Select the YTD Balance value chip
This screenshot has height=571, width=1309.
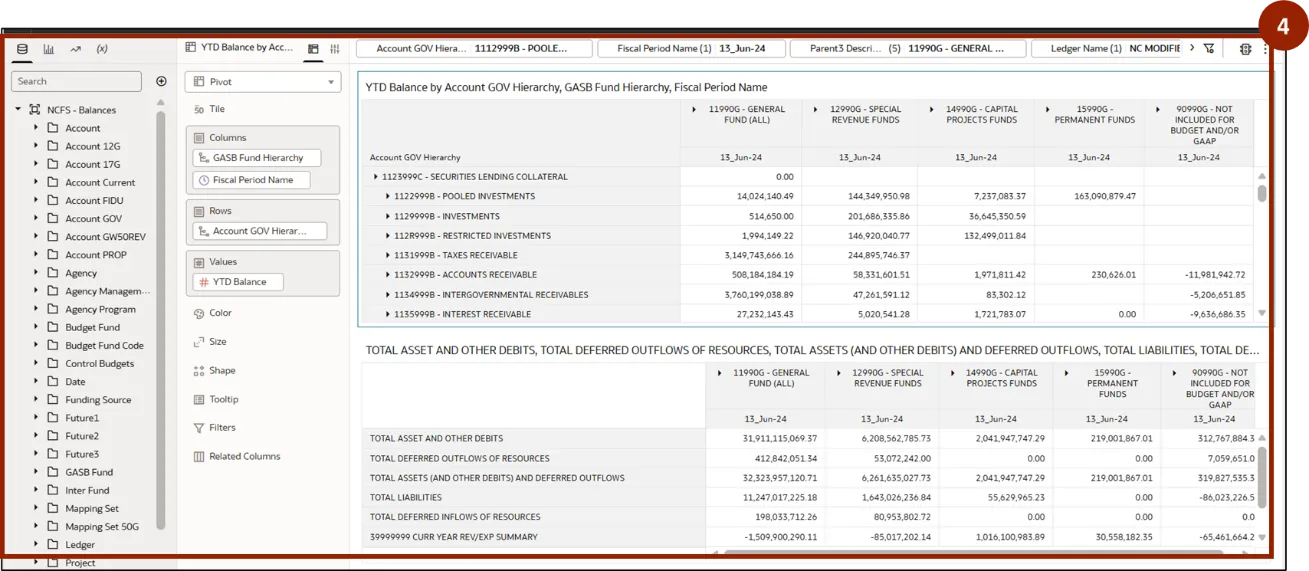pos(239,282)
